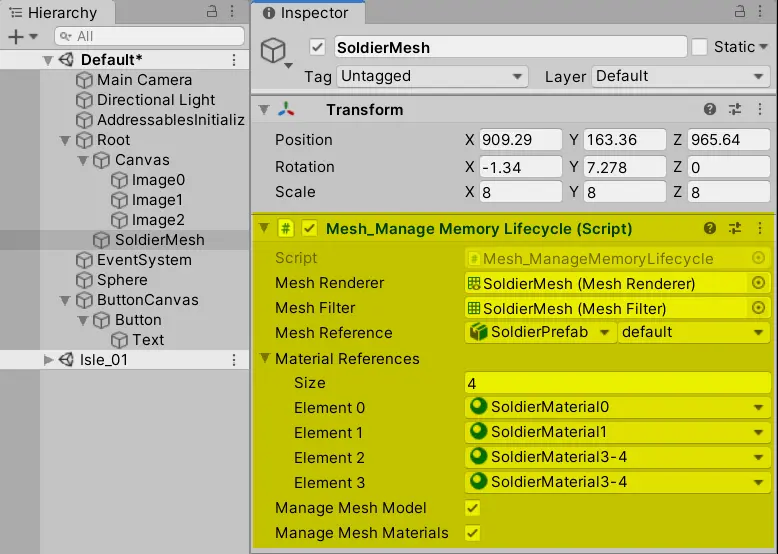Screen dimensions: 778x554
Task: Open the Tag dropdown Untagged
Action: click(432, 76)
